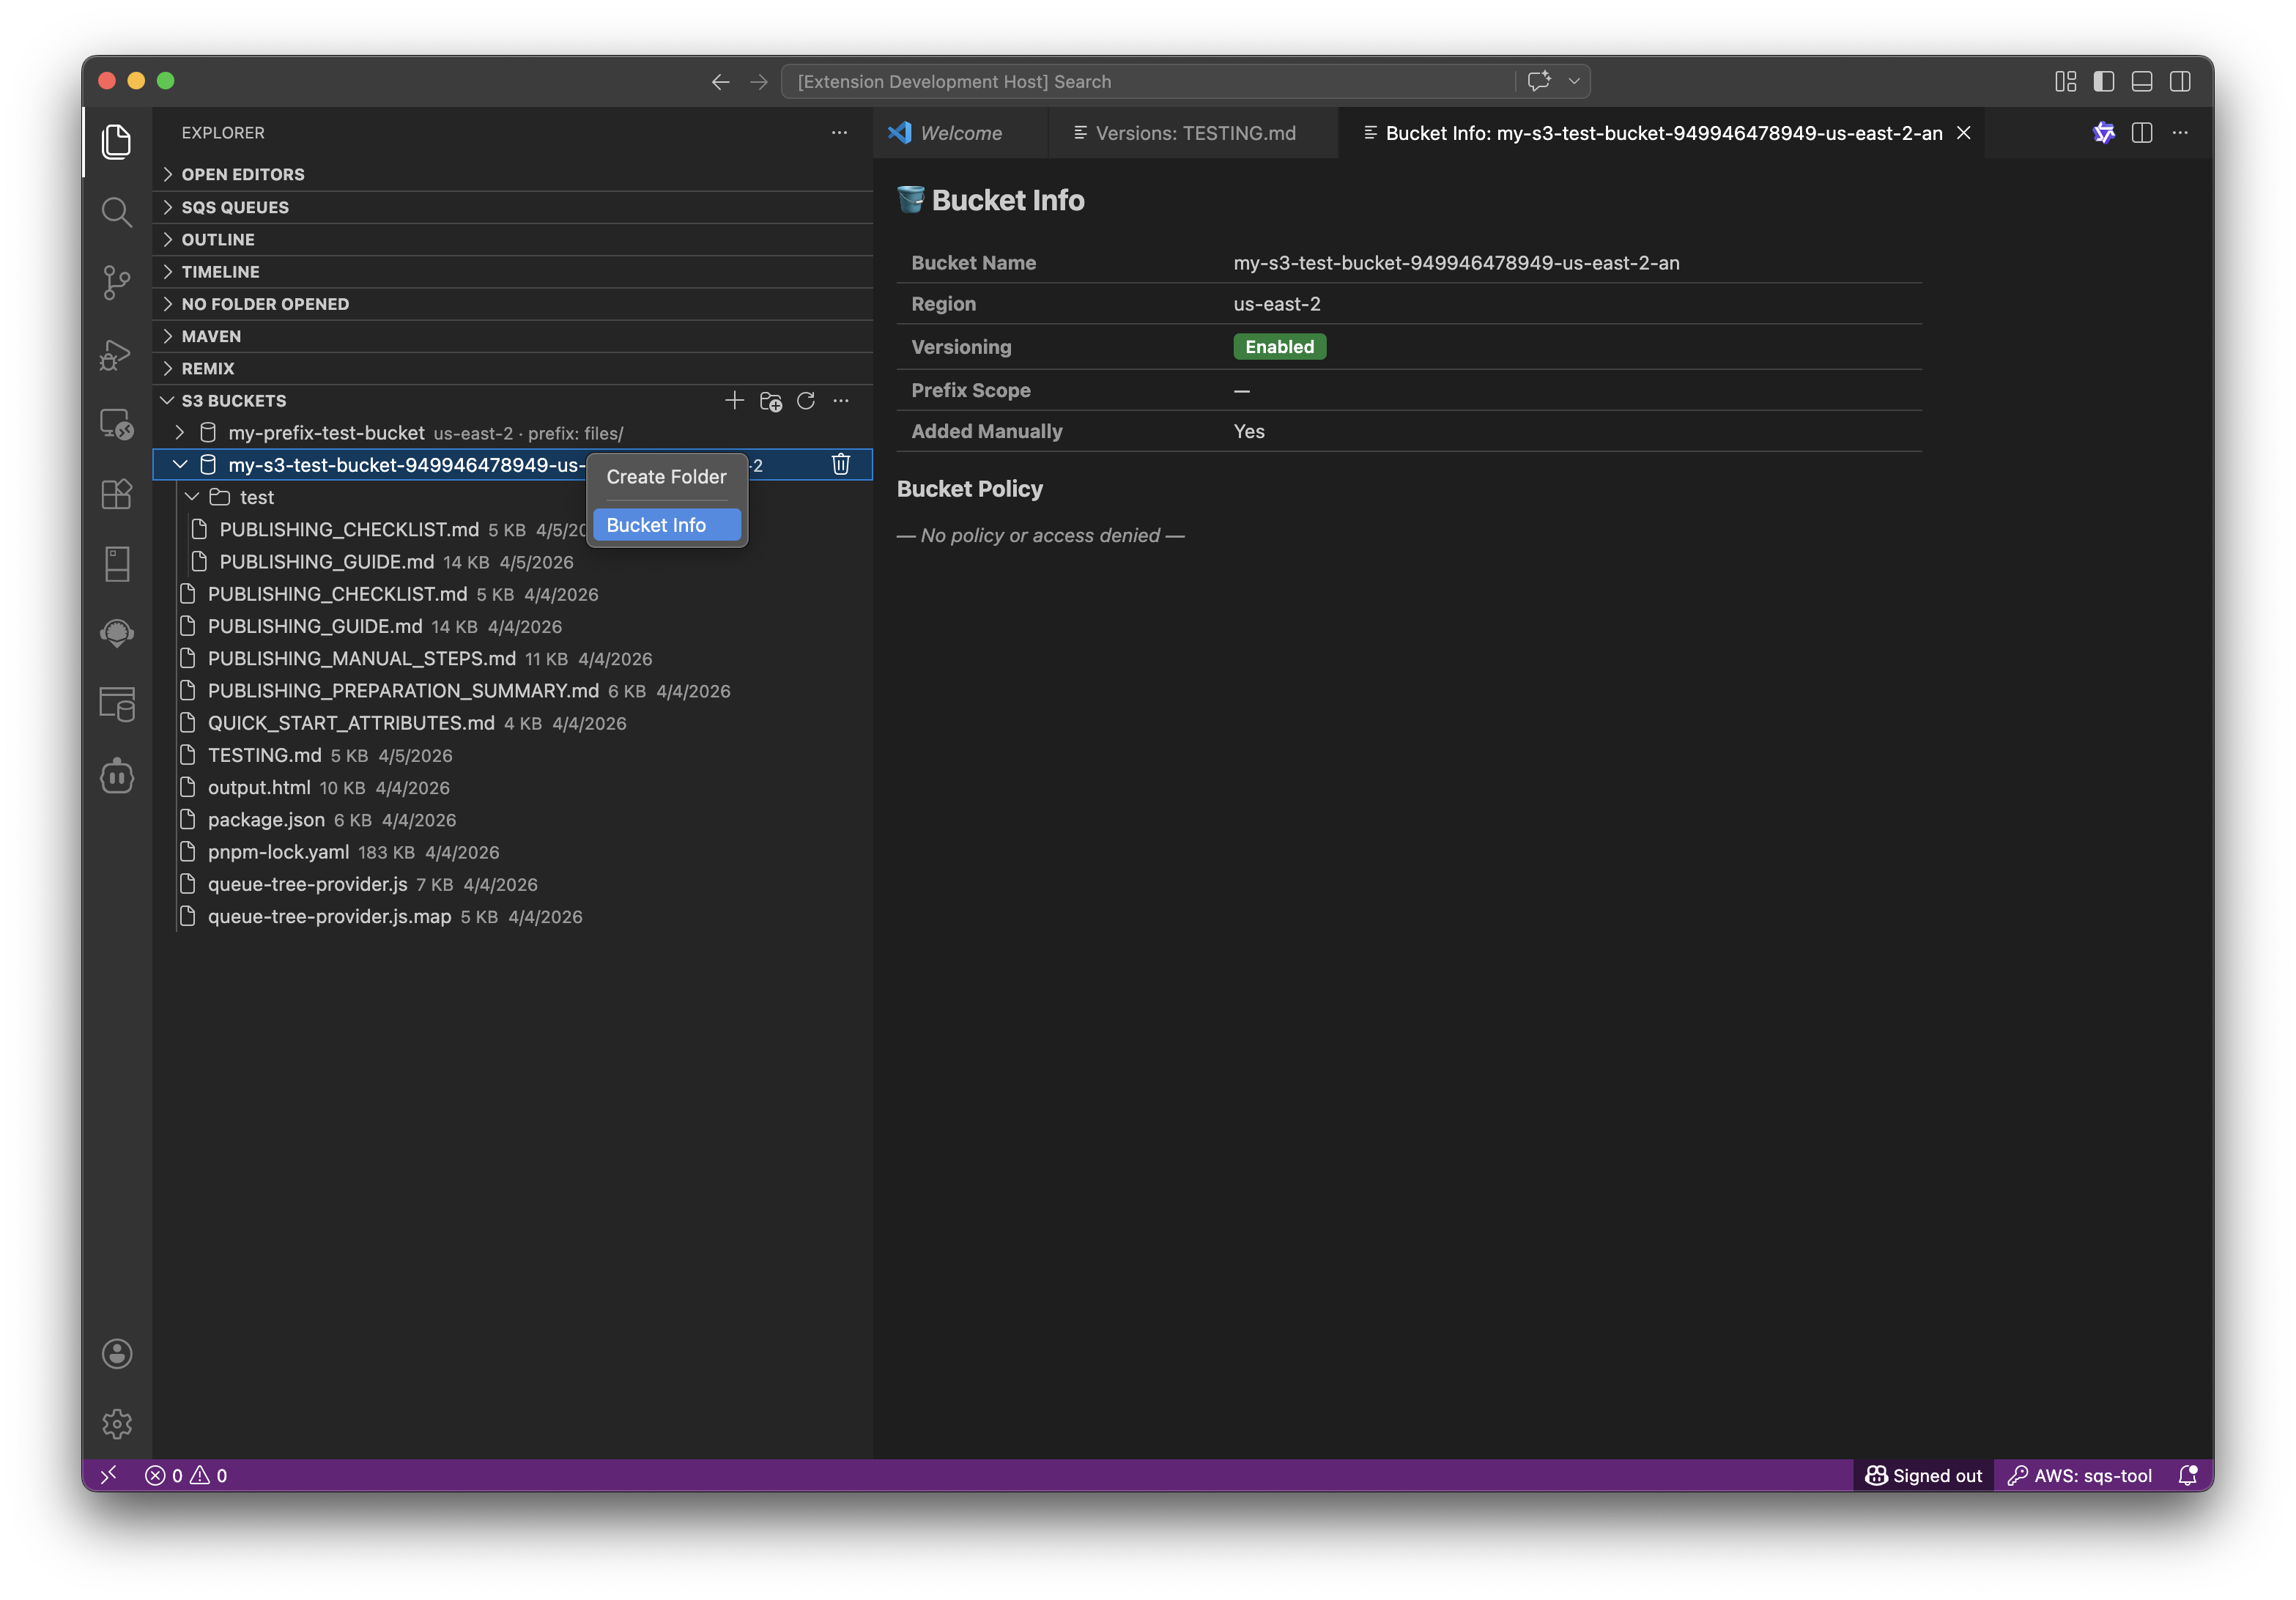Open the Copilot chat dropdown arrow

coord(1574,82)
